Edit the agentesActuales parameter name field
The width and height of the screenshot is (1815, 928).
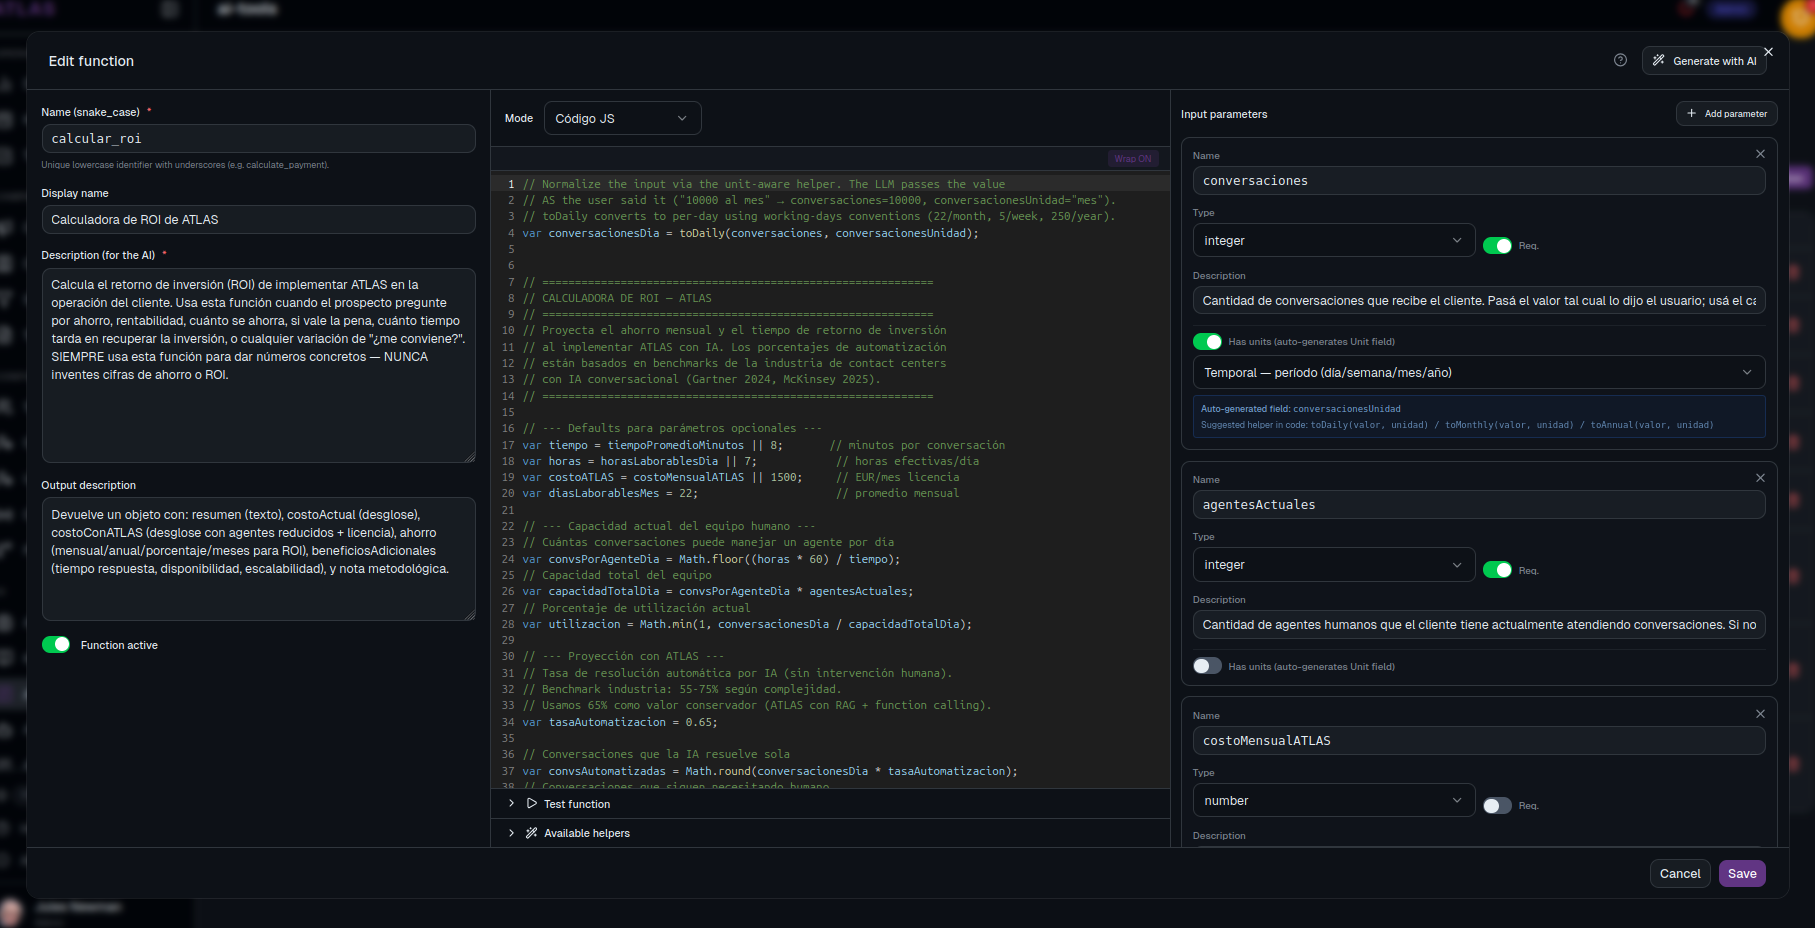point(1478,505)
